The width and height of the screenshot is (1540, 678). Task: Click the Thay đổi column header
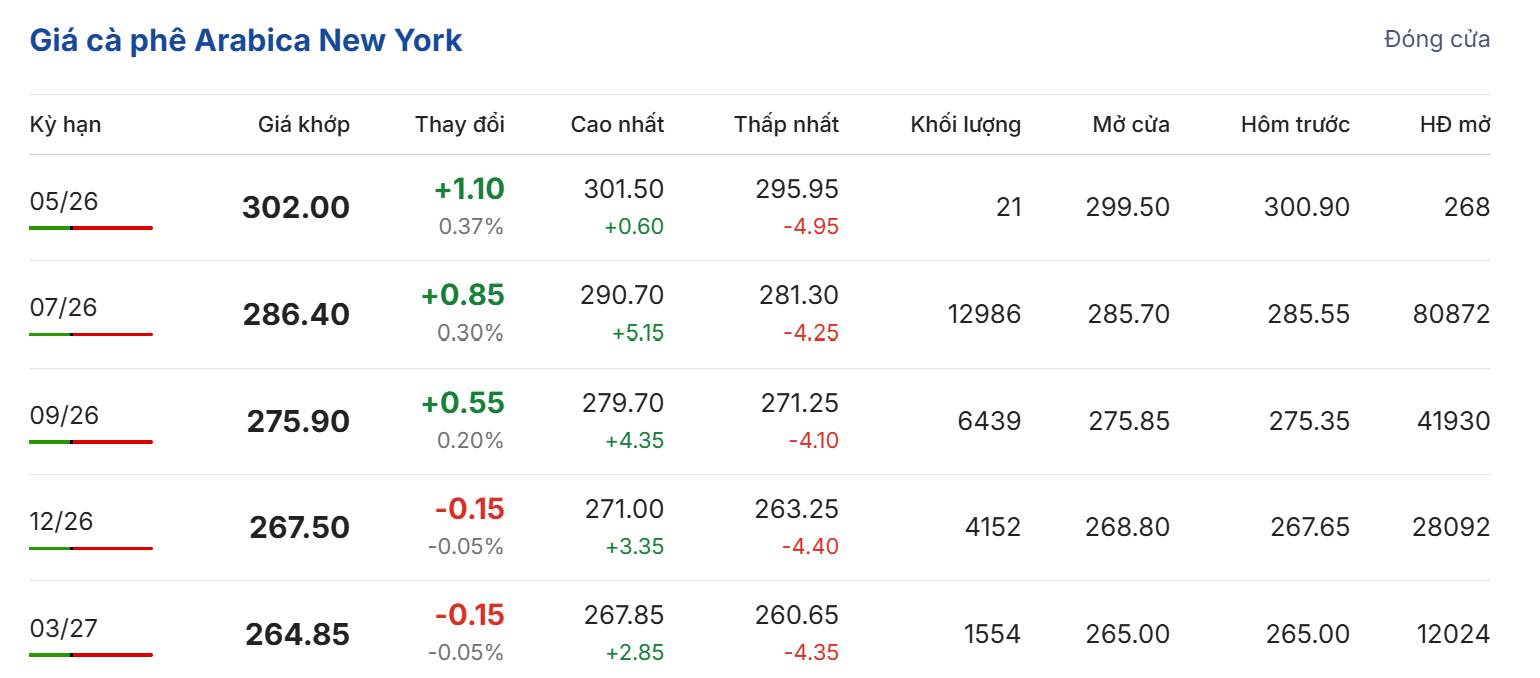460,125
